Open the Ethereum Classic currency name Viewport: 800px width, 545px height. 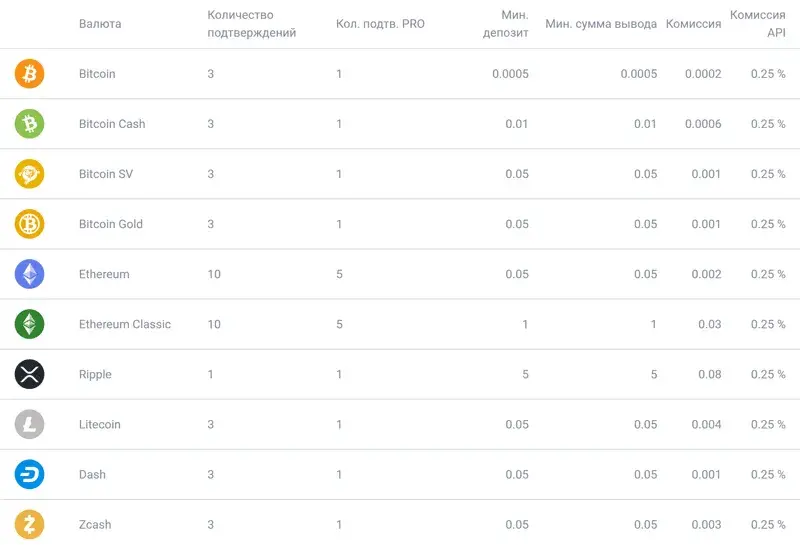(x=125, y=324)
